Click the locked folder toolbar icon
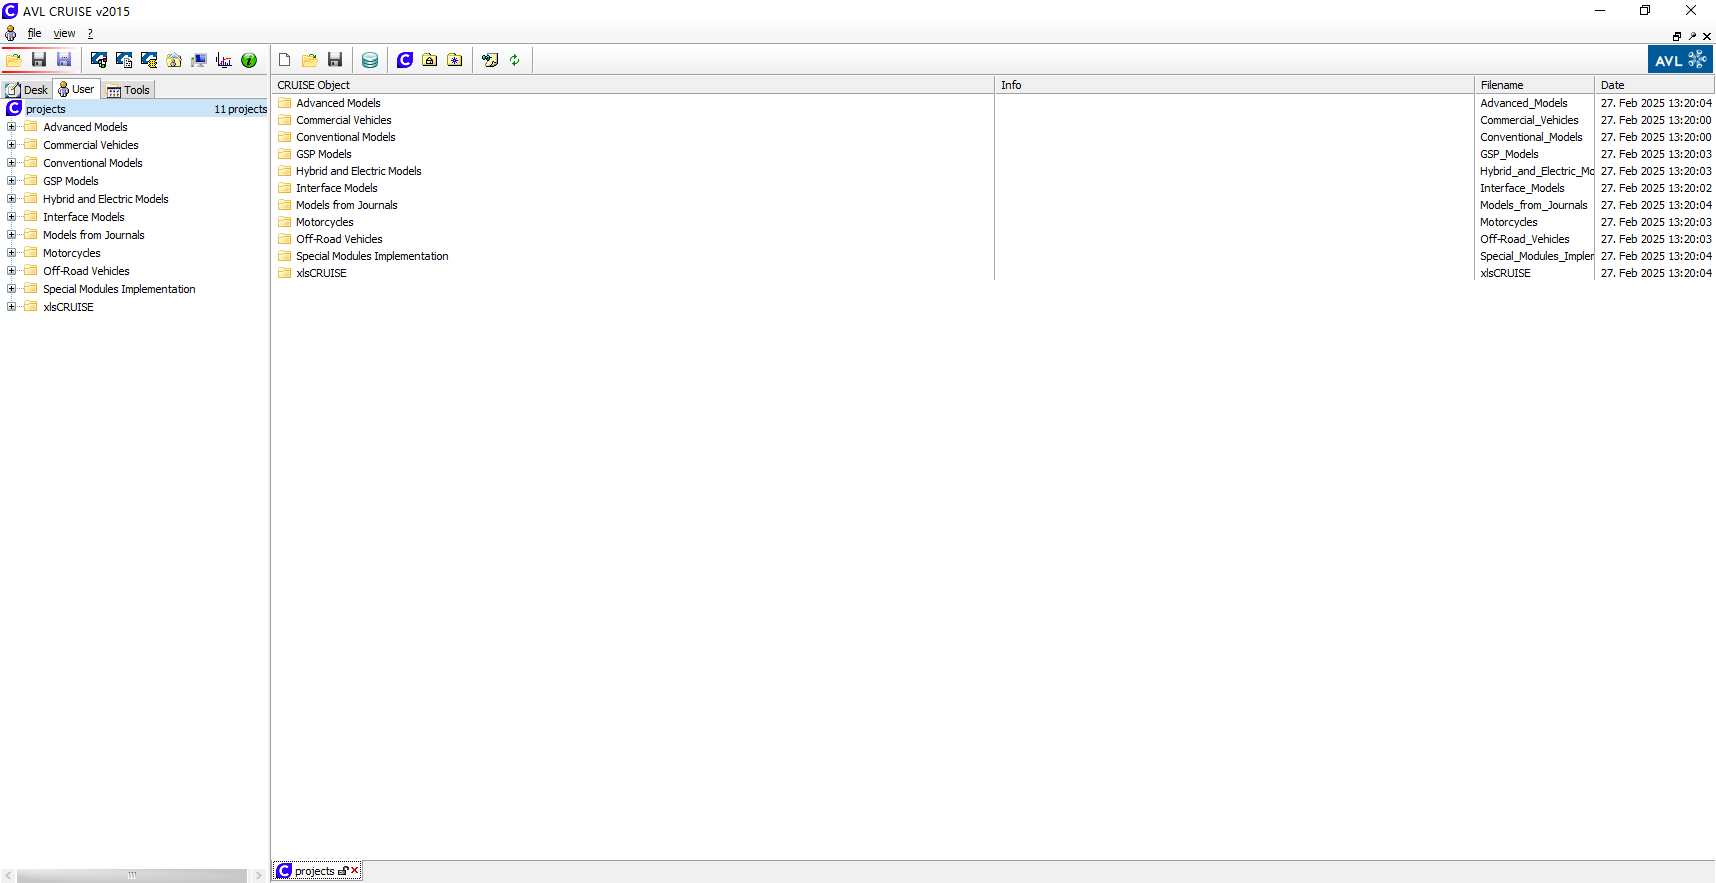 (x=430, y=61)
